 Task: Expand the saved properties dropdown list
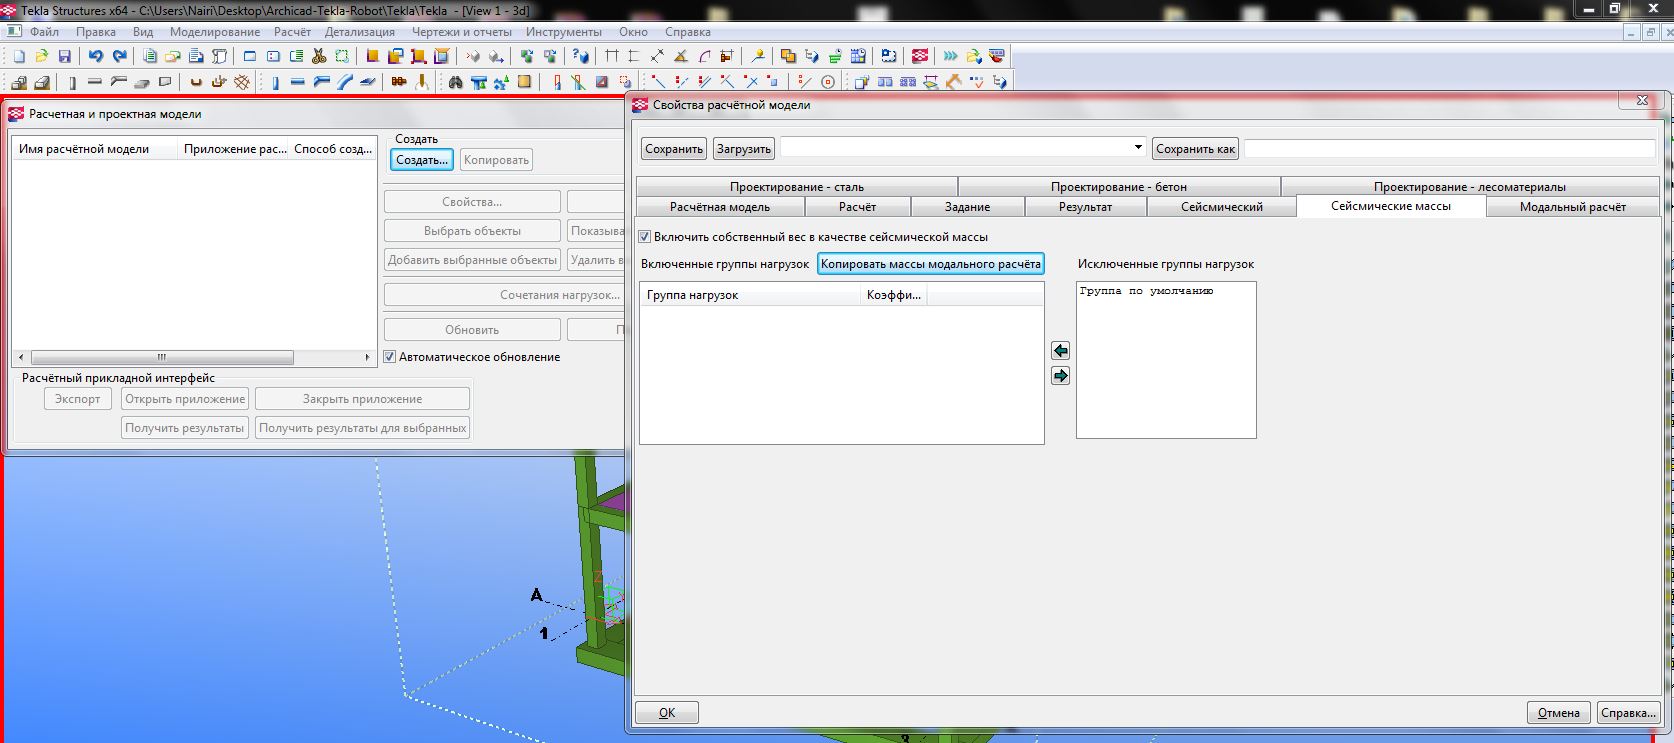pyautogui.click(x=1137, y=148)
